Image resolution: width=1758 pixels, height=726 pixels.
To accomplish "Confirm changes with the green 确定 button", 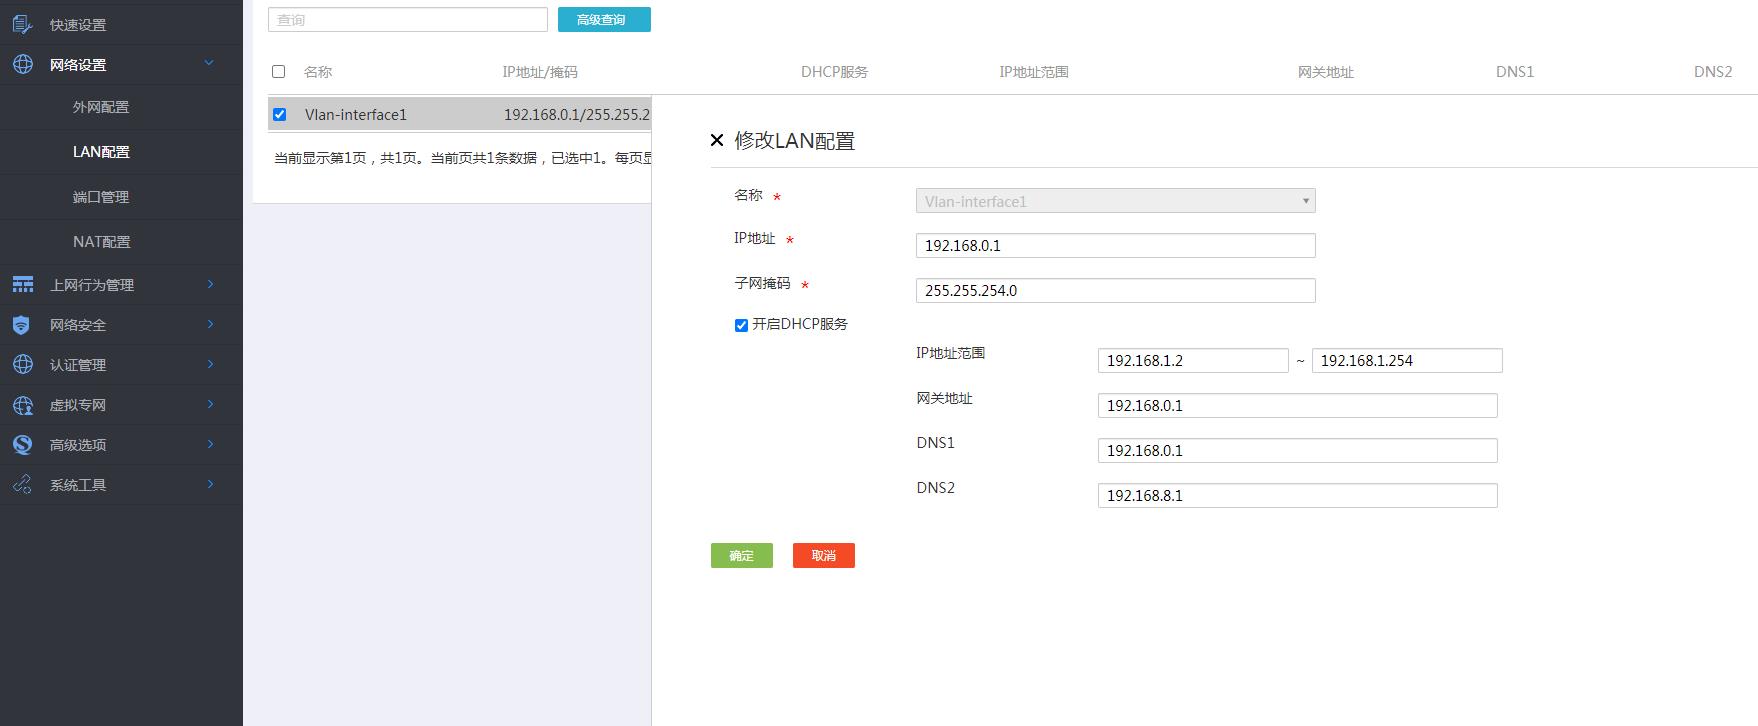I will click(742, 556).
